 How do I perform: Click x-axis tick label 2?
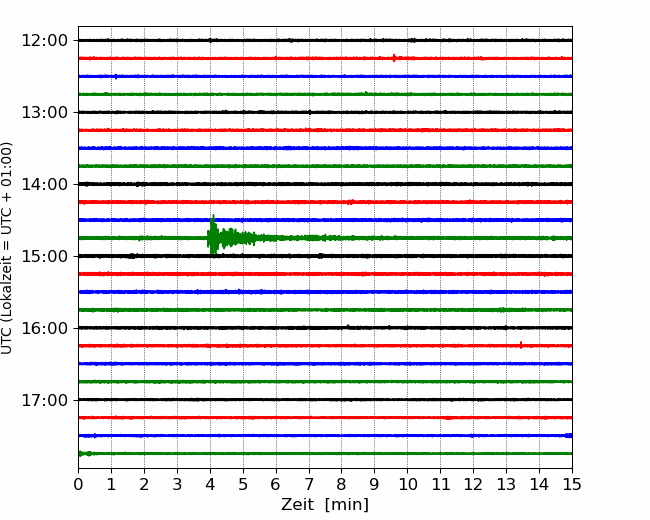[x=144, y=484]
